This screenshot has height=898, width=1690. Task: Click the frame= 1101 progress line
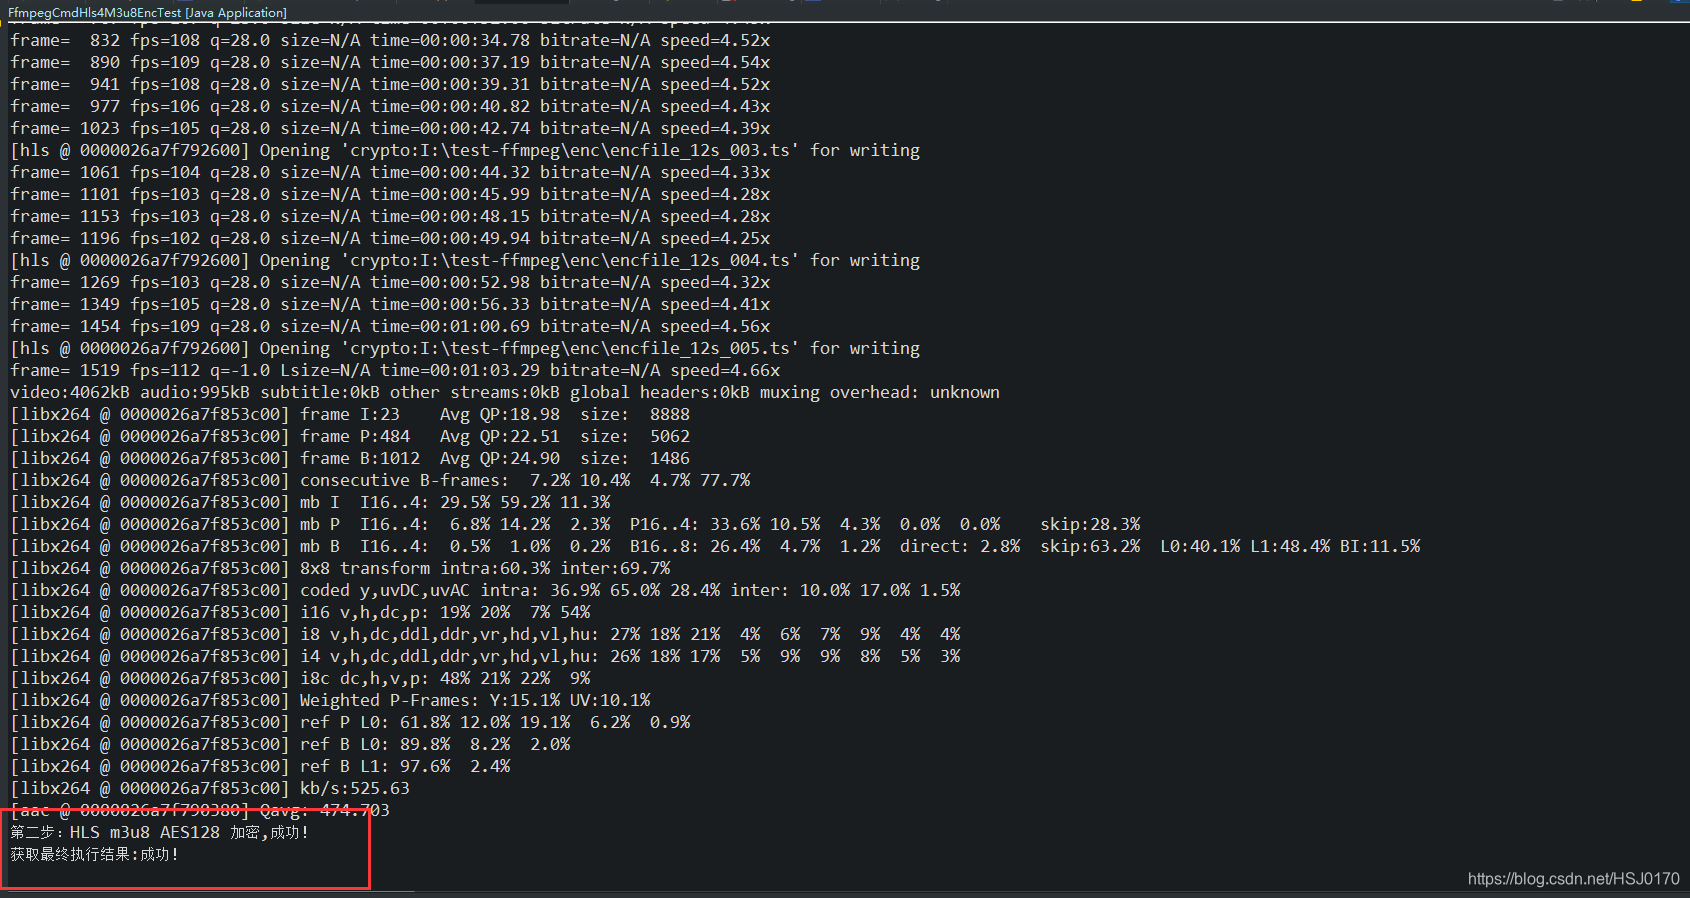390,194
